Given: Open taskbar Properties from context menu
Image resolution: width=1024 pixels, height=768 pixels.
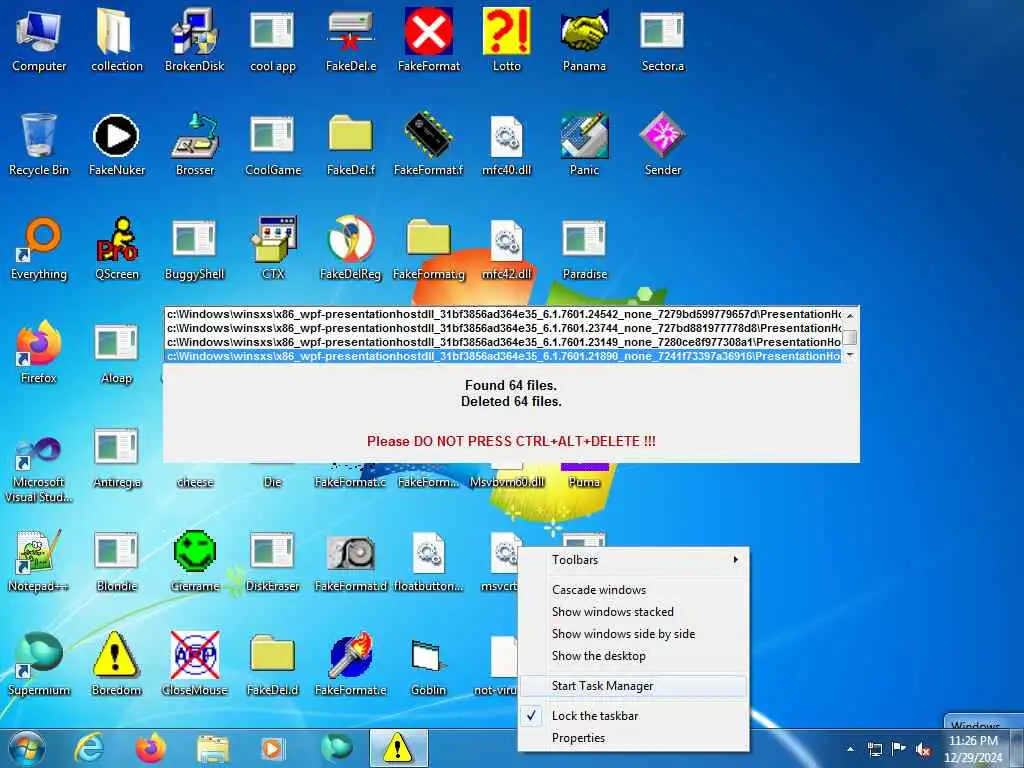Looking at the screenshot, I should click(633, 738).
